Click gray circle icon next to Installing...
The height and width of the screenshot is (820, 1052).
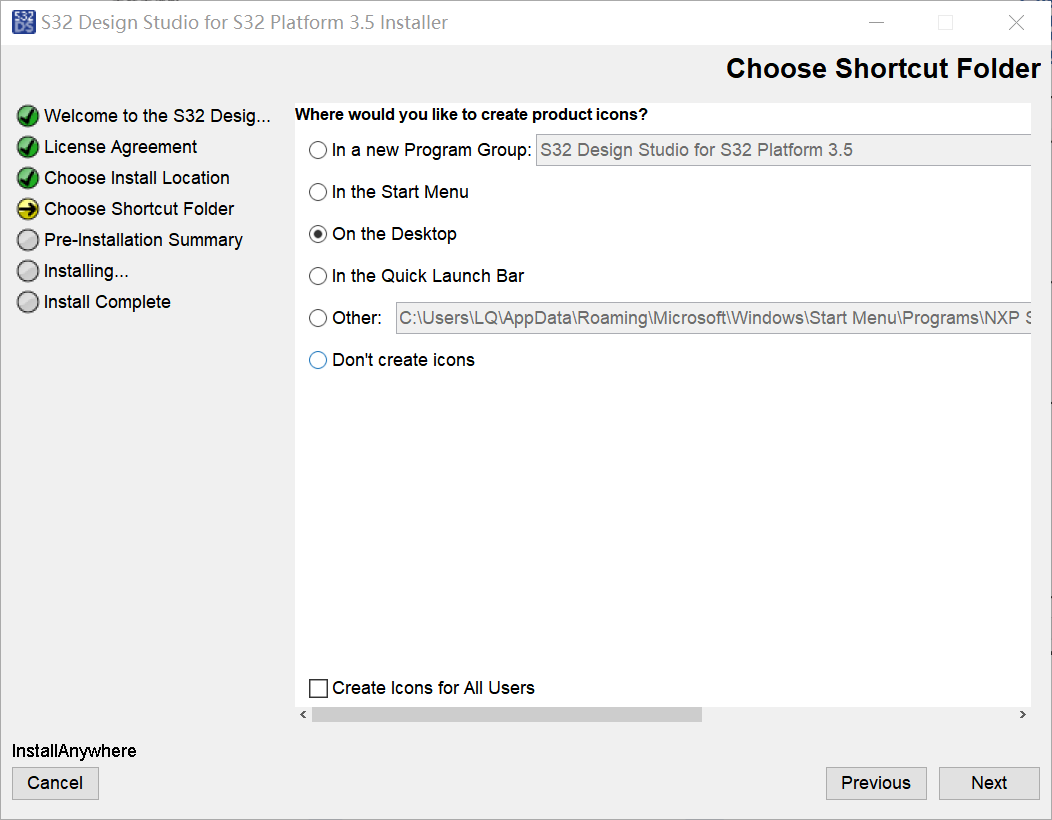click(28, 271)
